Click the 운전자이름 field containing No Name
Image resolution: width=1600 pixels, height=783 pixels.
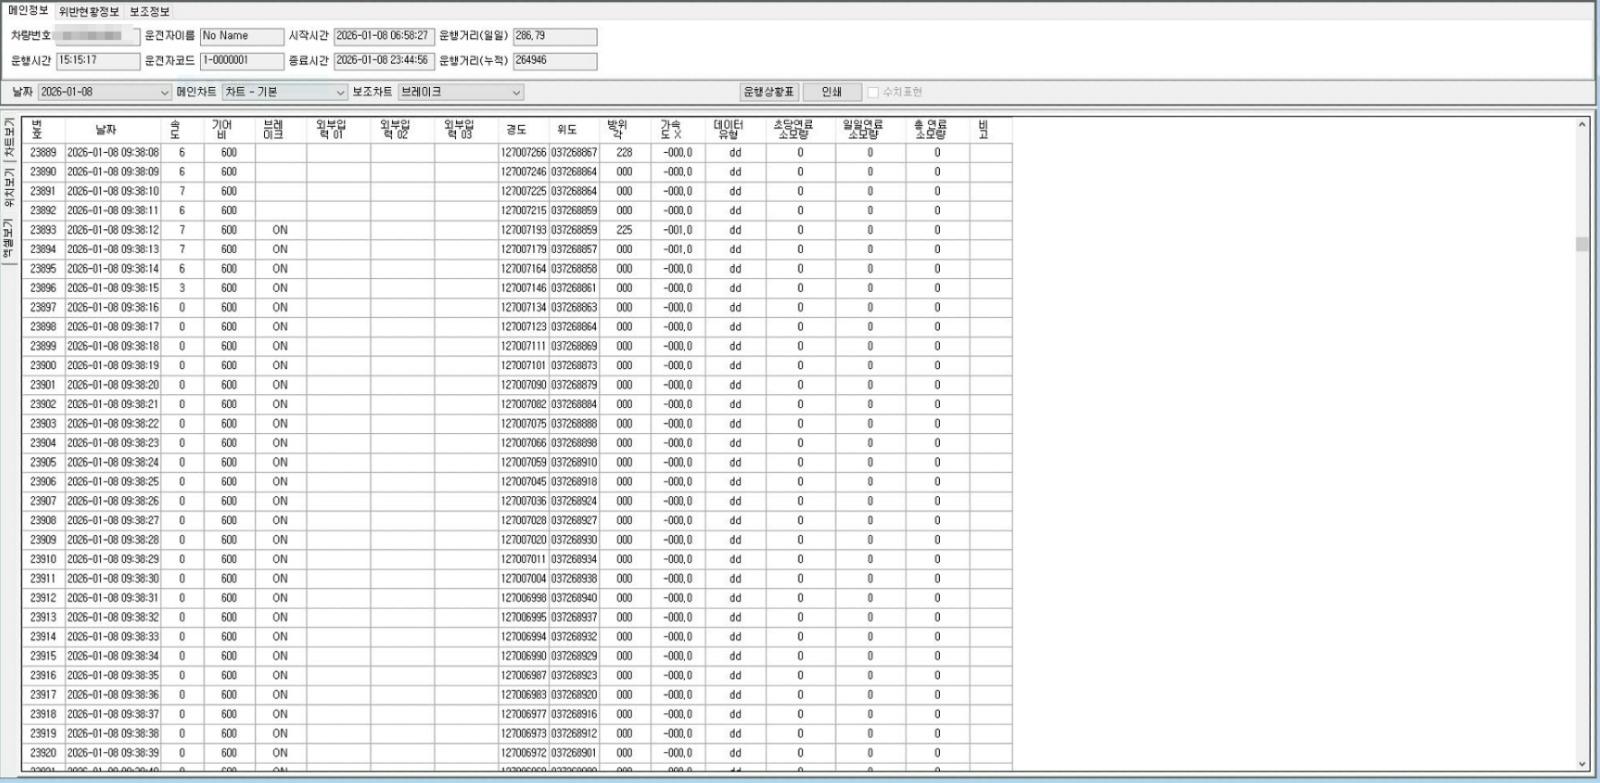[241, 36]
